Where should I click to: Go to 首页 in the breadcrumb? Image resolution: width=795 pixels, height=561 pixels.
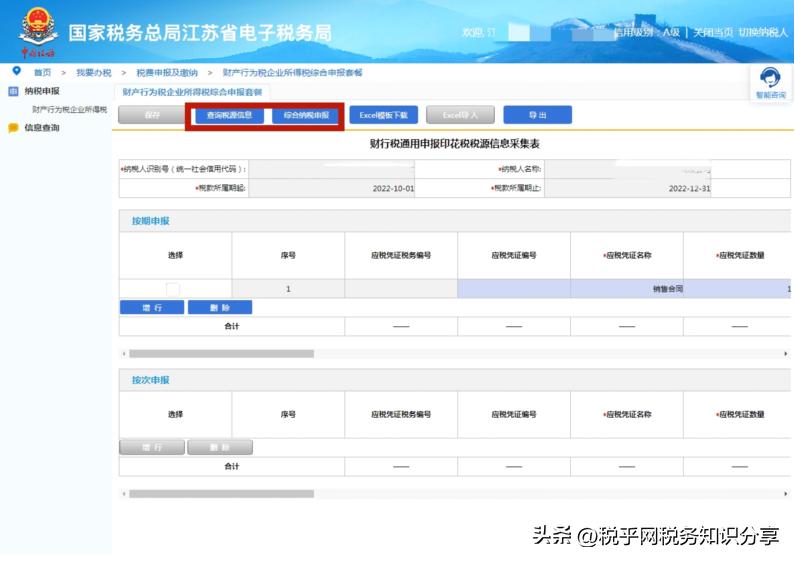(x=43, y=73)
